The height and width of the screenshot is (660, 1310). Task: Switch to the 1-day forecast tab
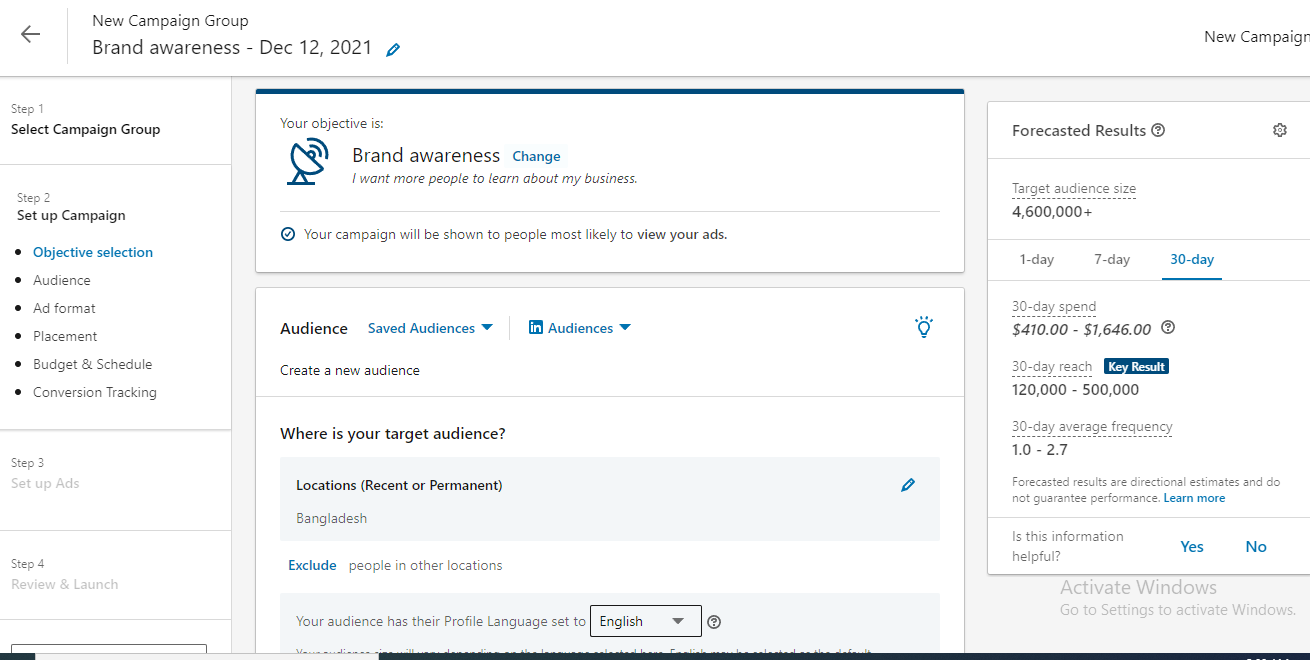pyautogui.click(x=1036, y=259)
